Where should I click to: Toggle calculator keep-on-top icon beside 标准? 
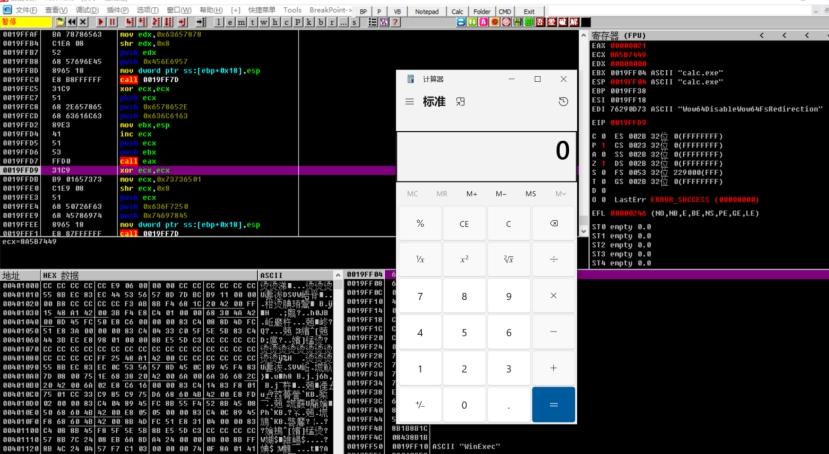[460, 101]
